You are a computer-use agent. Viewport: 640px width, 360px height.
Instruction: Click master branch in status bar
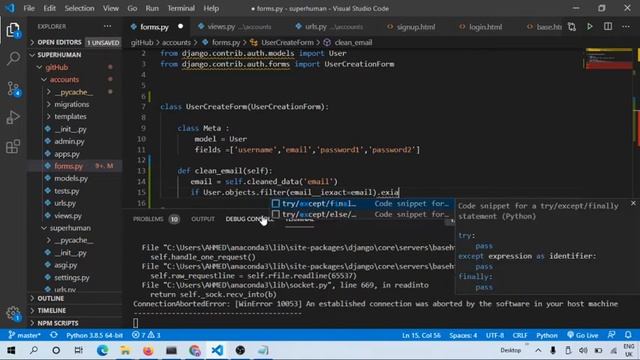click(24, 335)
